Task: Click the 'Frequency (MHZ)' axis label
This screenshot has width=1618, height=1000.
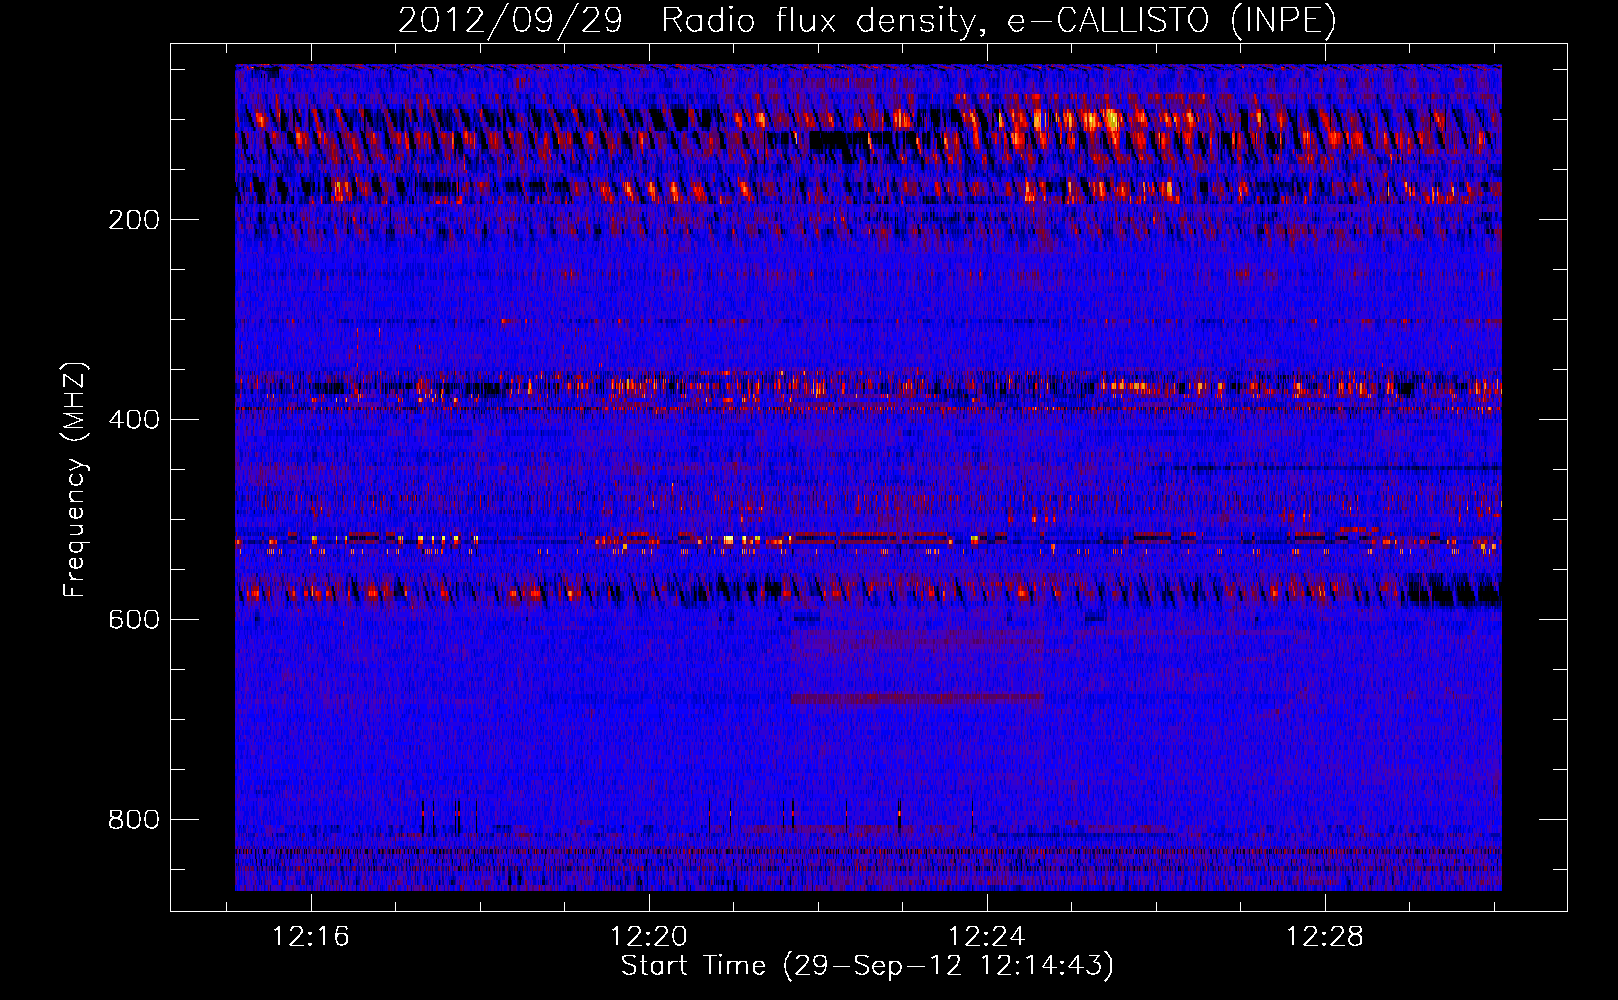Action: (x=75, y=480)
